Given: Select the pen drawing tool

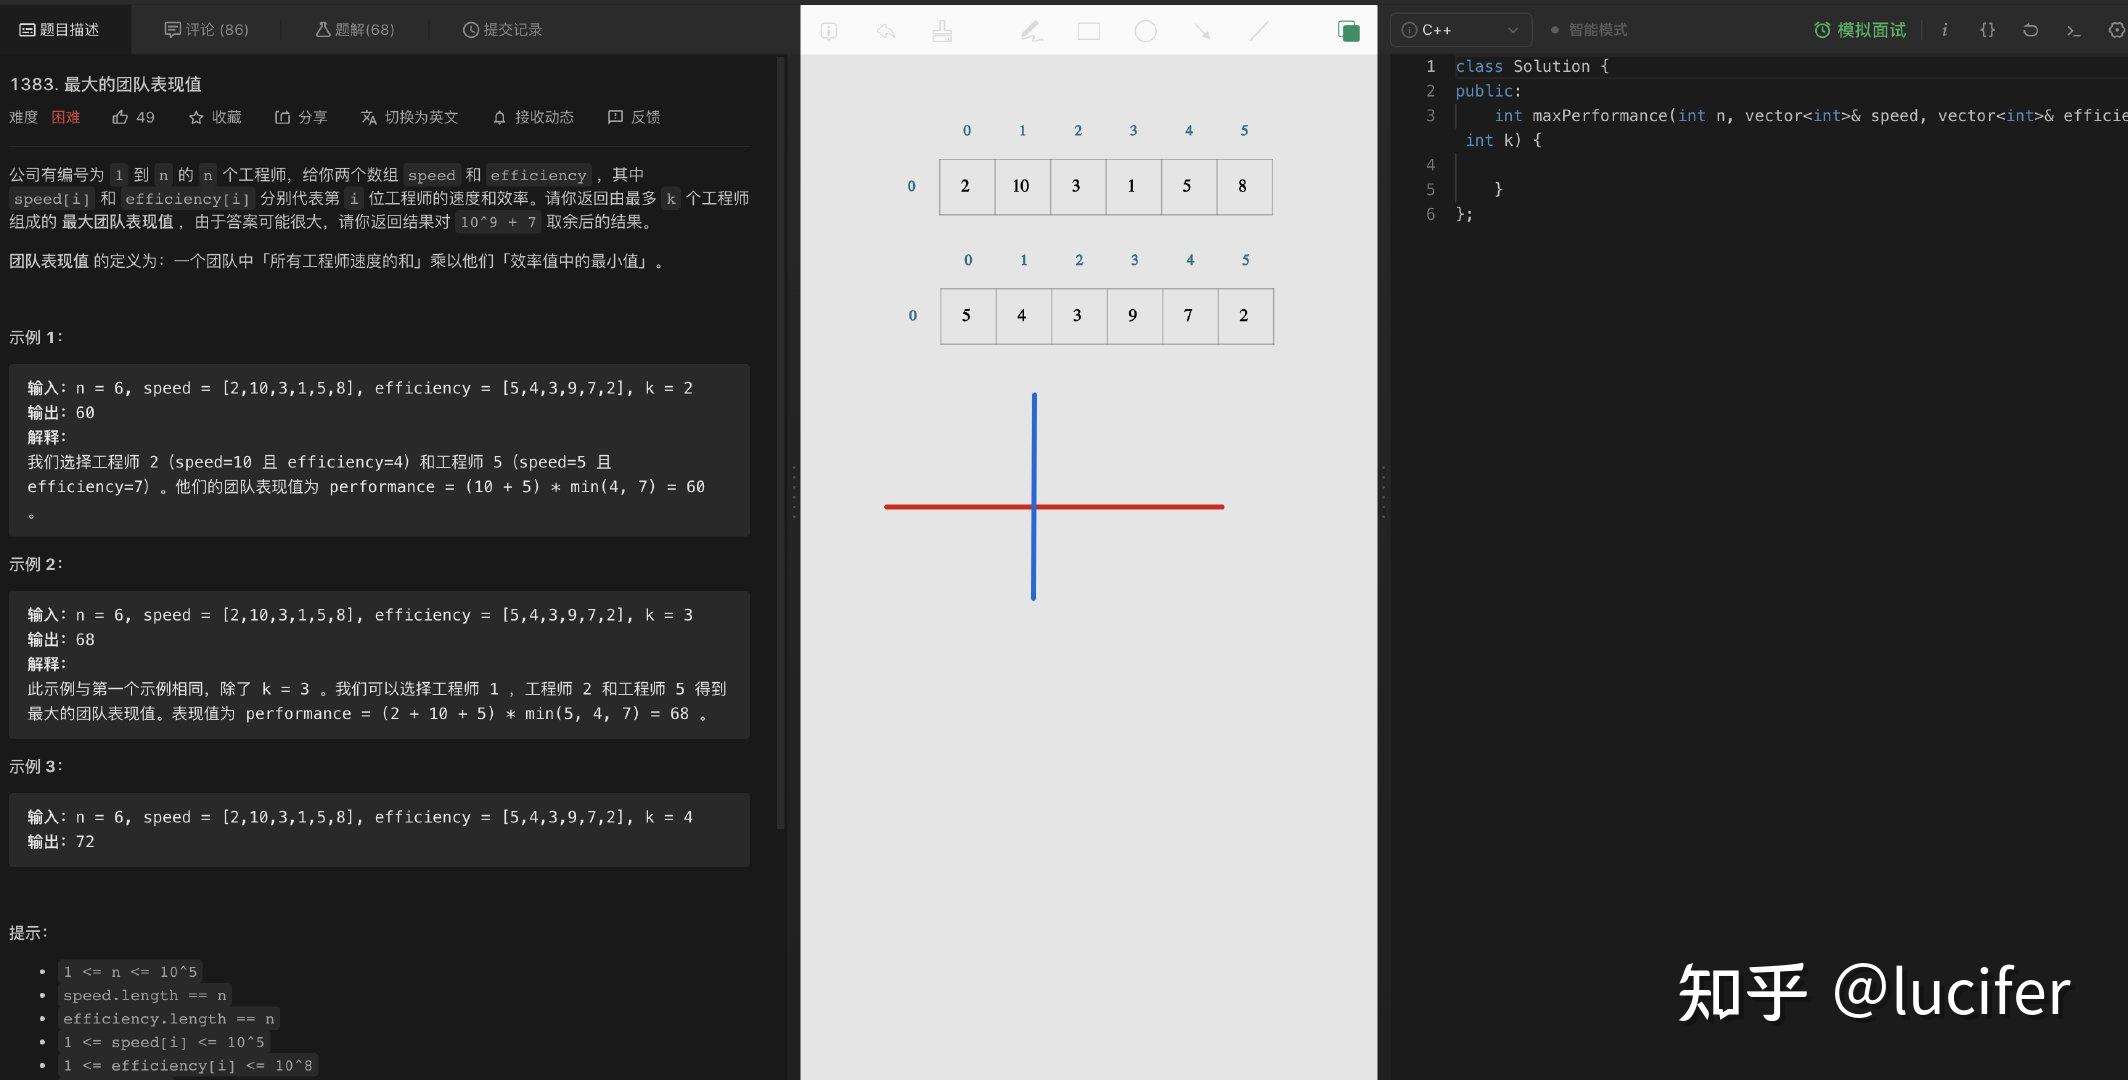Looking at the screenshot, I should coord(1031,32).
